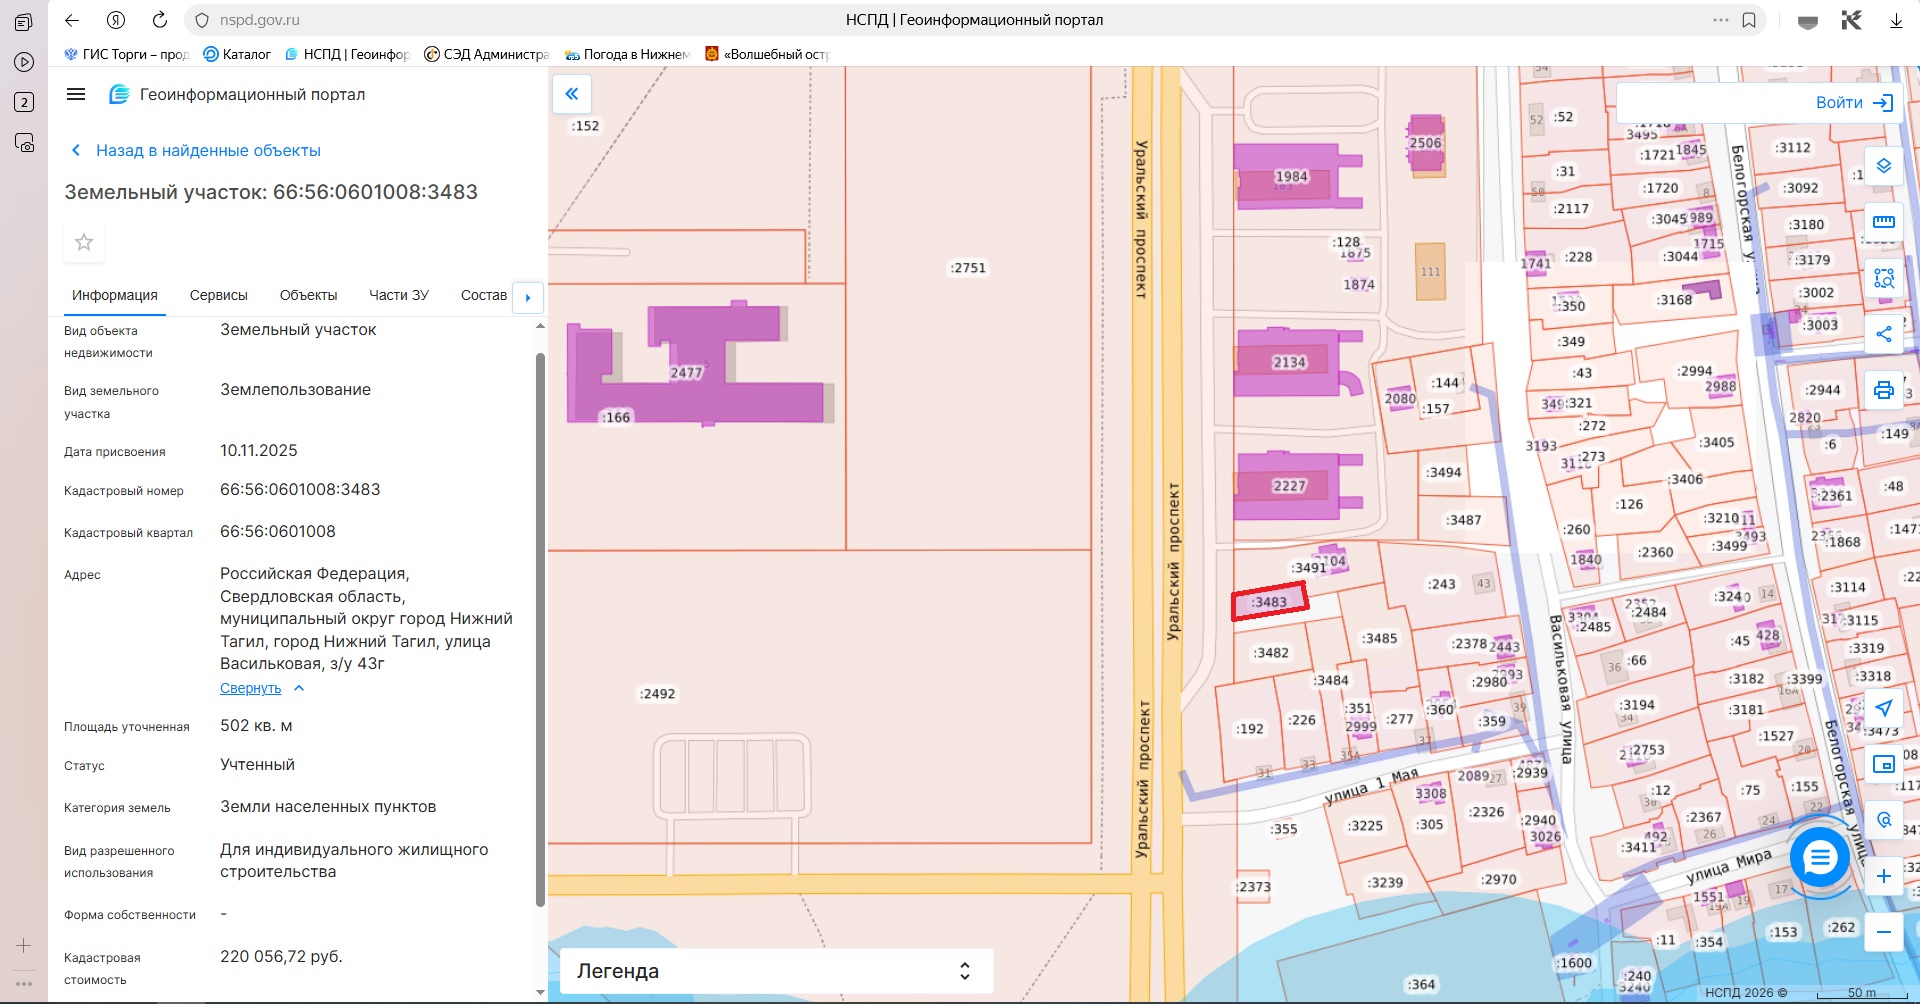Add parcel to favorites with star
The width and height of the screenshot is (1920, 1004).
pyautogui.click(x=84, y=242)
